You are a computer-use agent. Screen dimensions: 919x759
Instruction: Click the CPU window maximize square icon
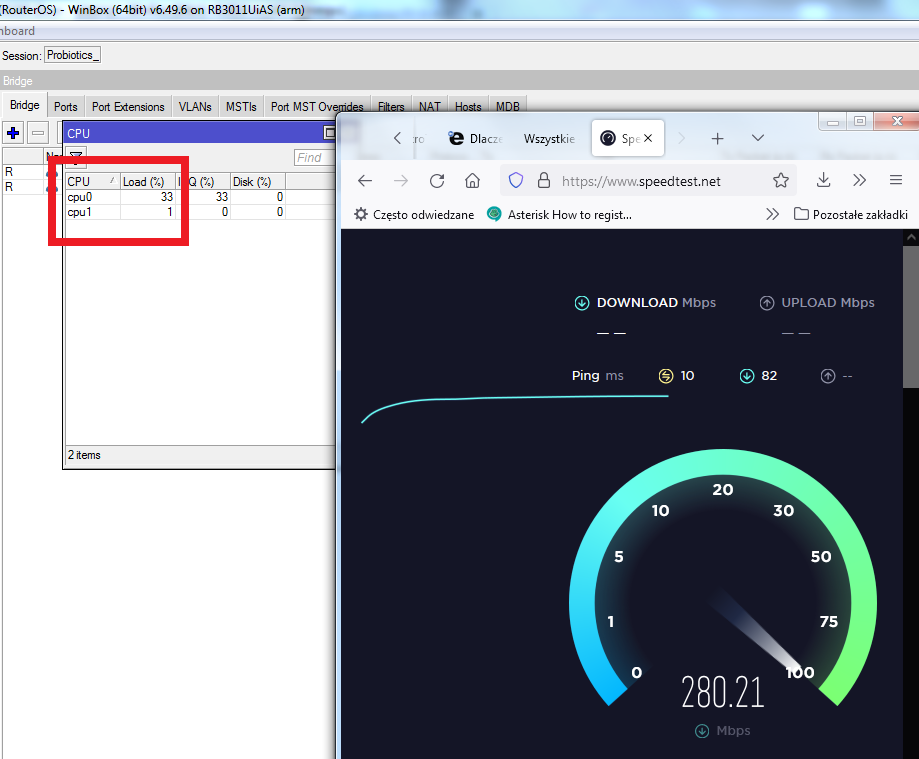(x=329, y=133)
